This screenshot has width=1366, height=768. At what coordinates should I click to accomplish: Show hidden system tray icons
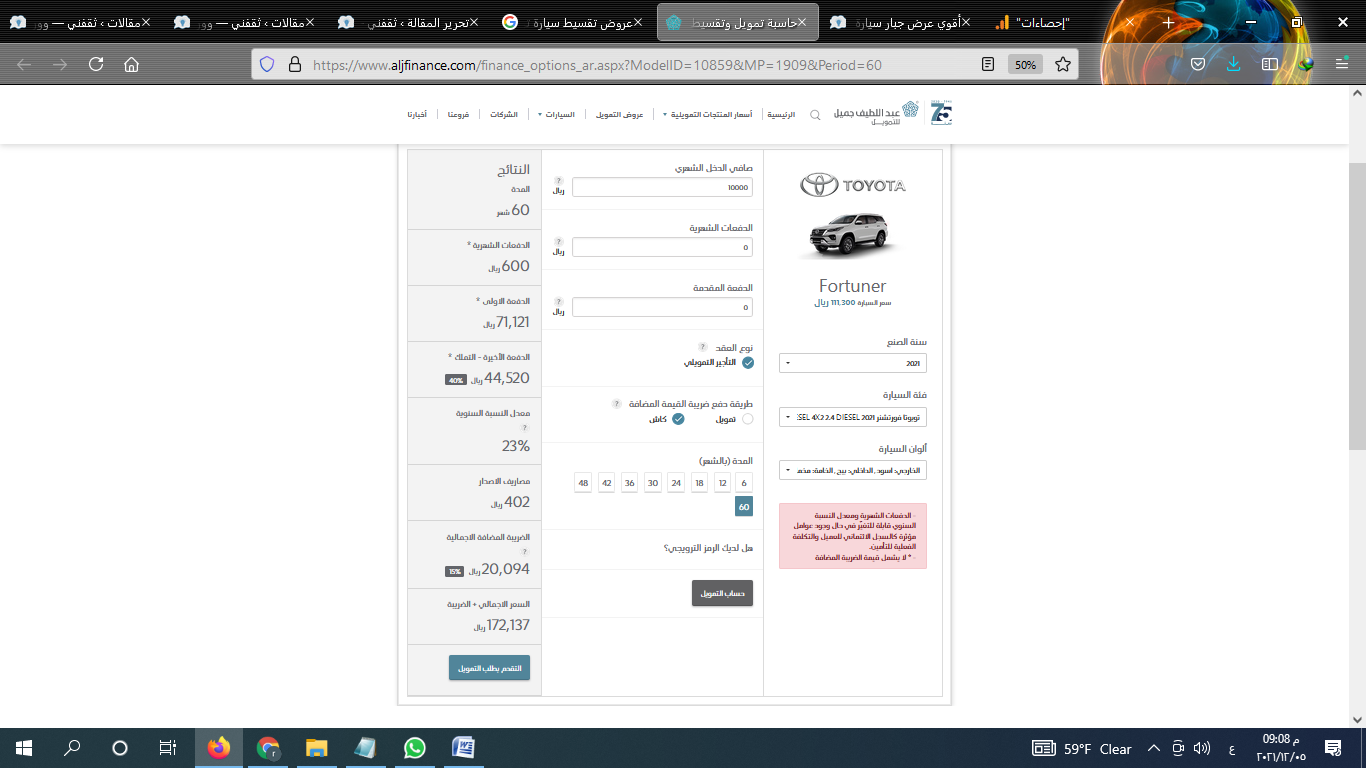tap(1153, 748)
